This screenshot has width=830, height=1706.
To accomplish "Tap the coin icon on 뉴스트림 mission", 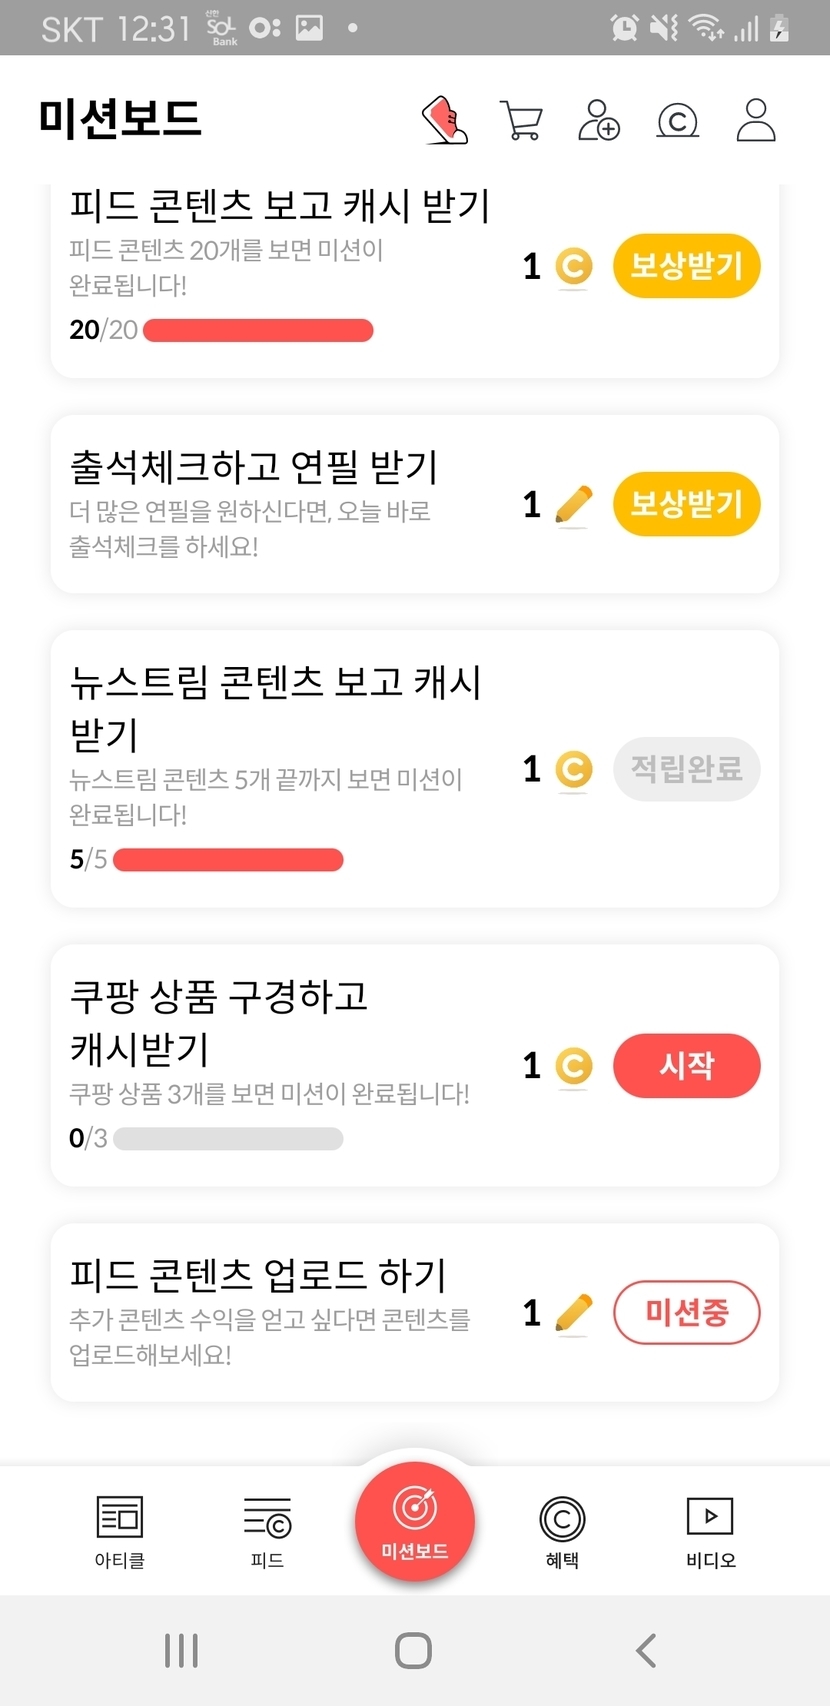I will tap(573, 770).
